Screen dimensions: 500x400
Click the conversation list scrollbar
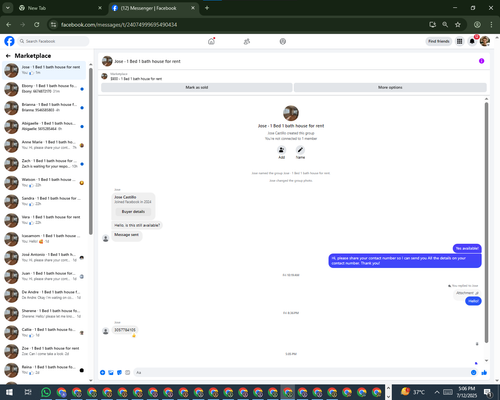click(x=91, y=151)
